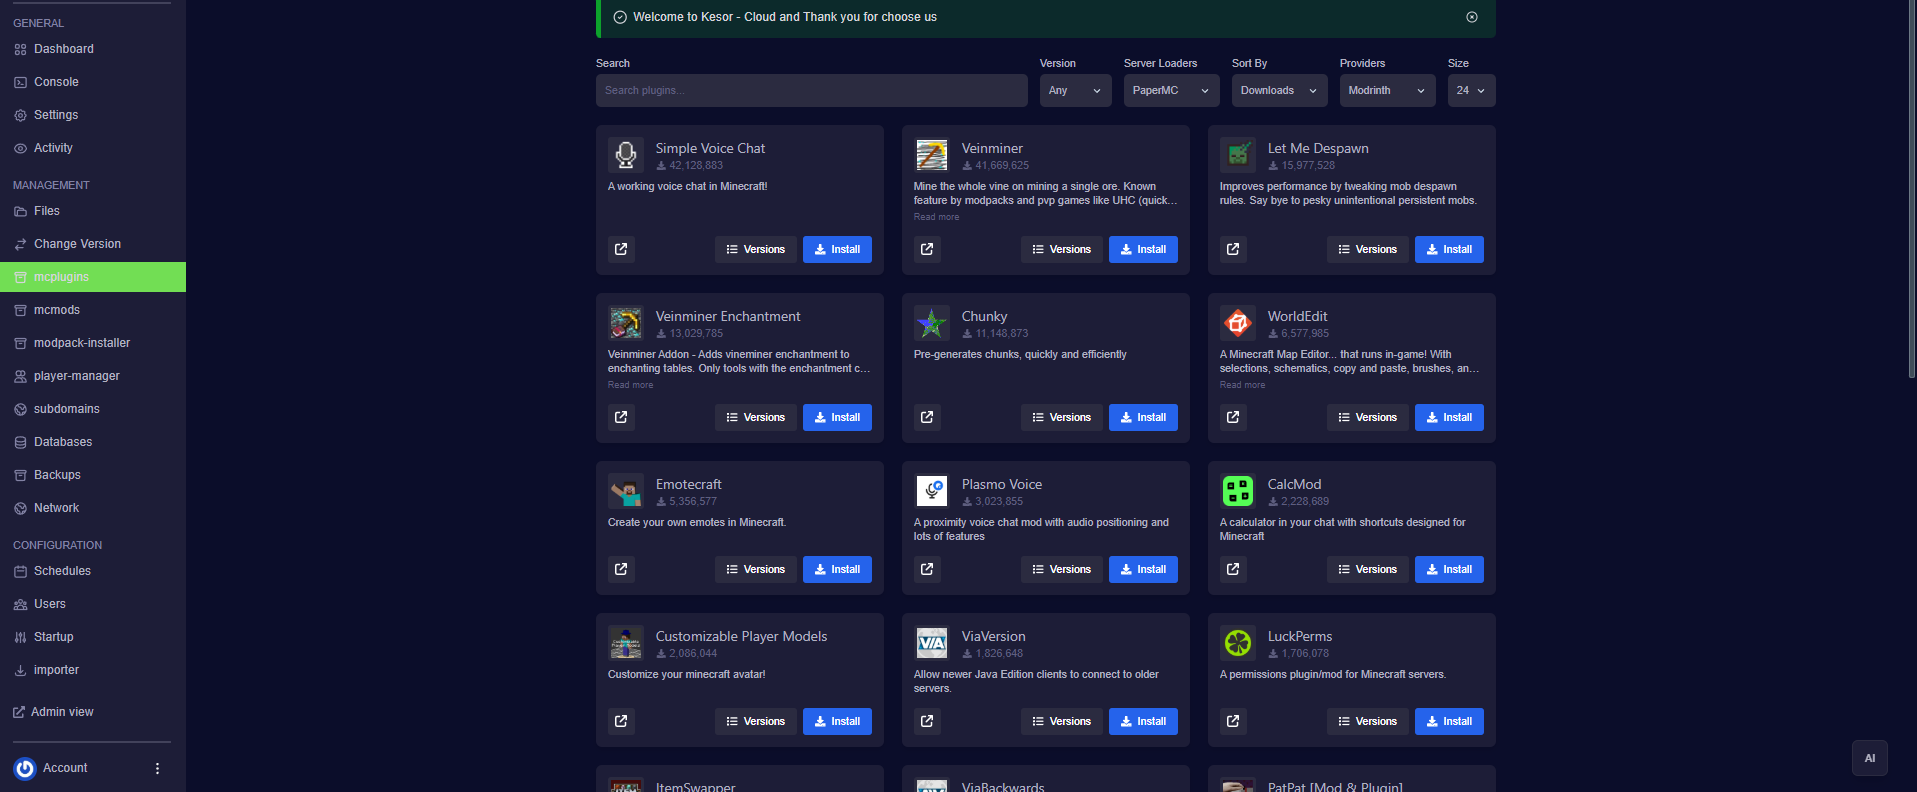The height and width of the screenshot is (792, 1917).
Task: Open the importer page
Action: coord(93,670)
